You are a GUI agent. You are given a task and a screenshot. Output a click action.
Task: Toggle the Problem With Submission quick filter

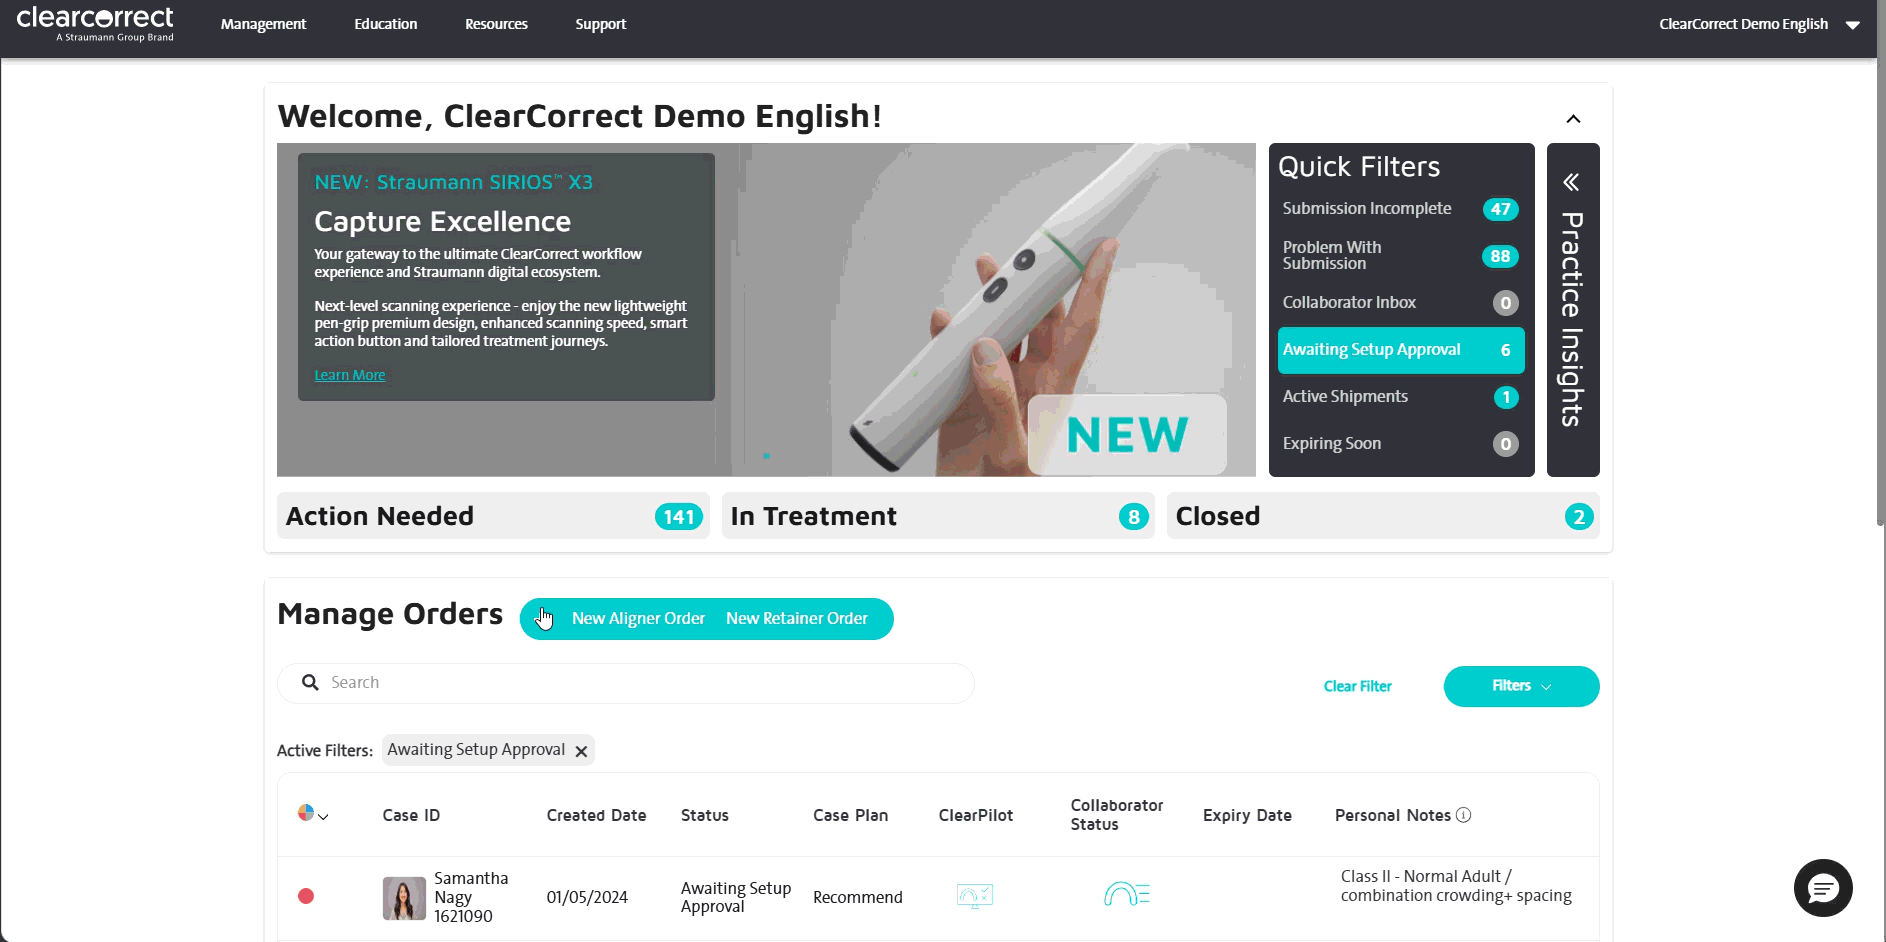[x=1400, y=256]
